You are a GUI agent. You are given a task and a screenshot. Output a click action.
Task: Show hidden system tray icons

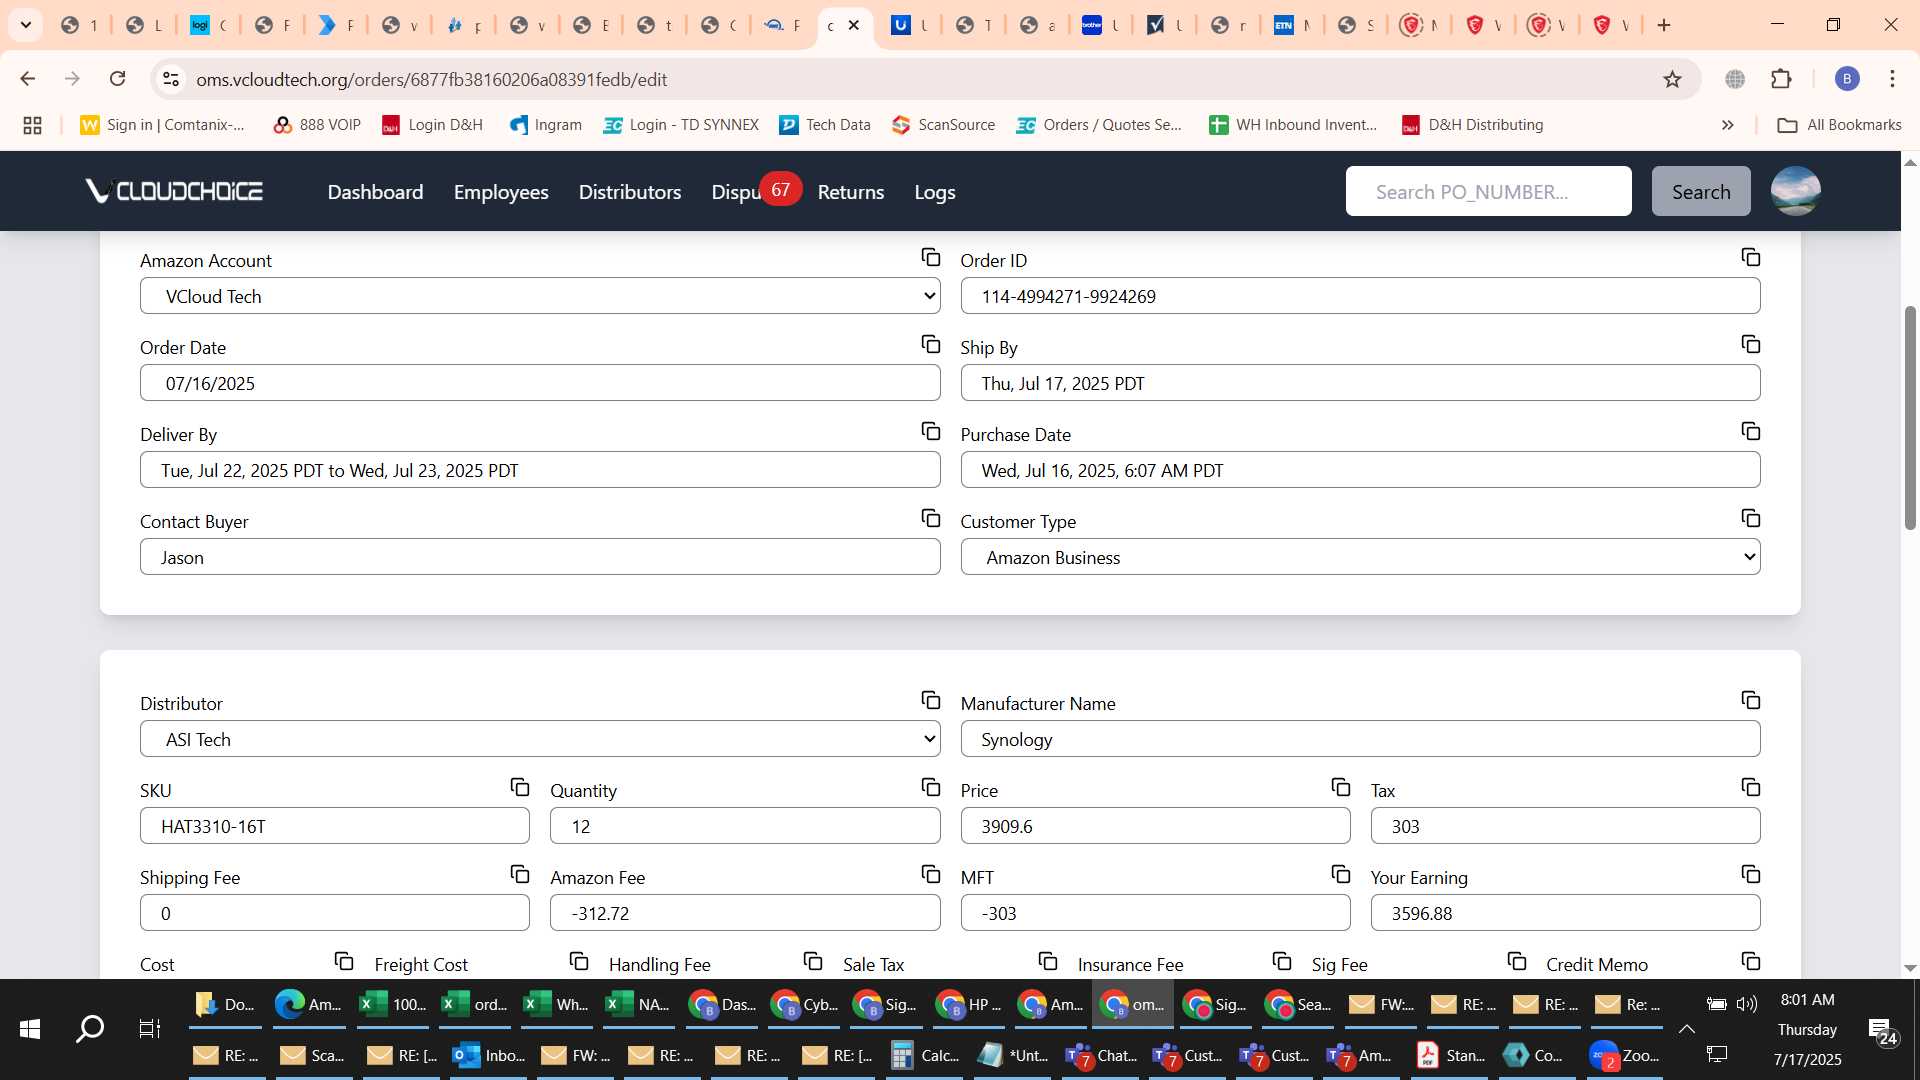tap(1686, 1029)
